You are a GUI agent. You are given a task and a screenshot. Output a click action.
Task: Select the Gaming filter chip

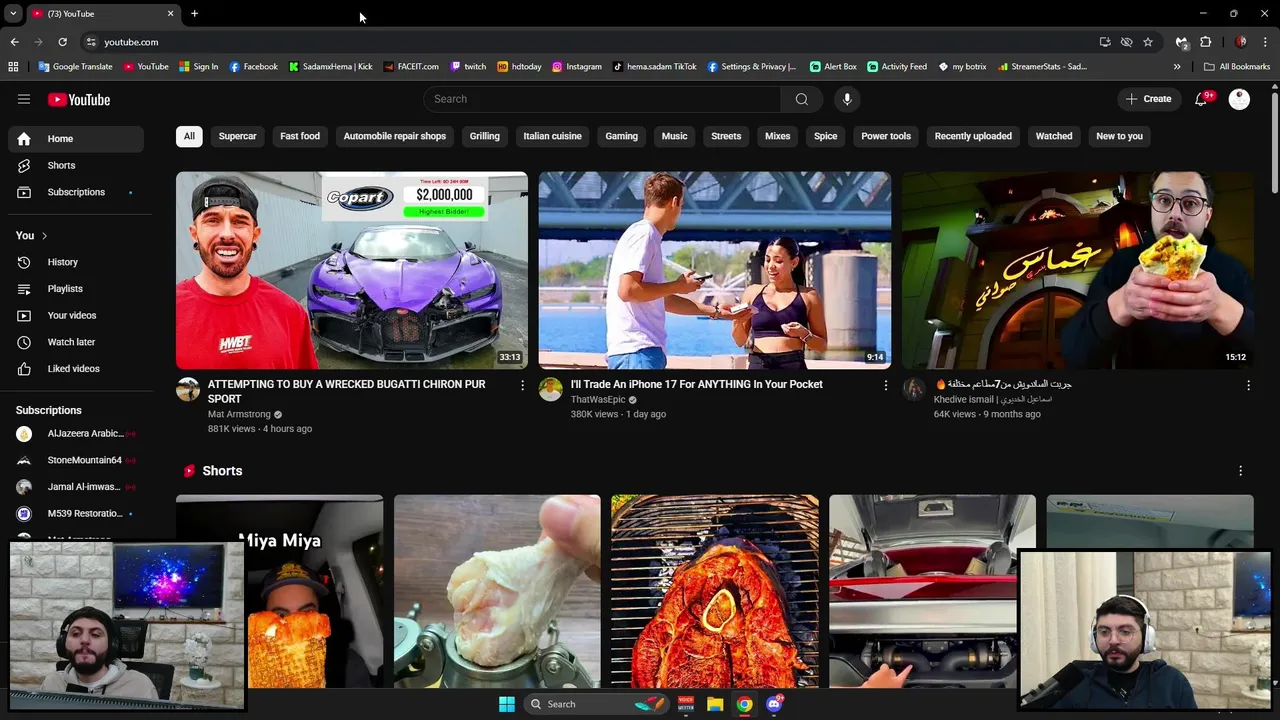621,136
